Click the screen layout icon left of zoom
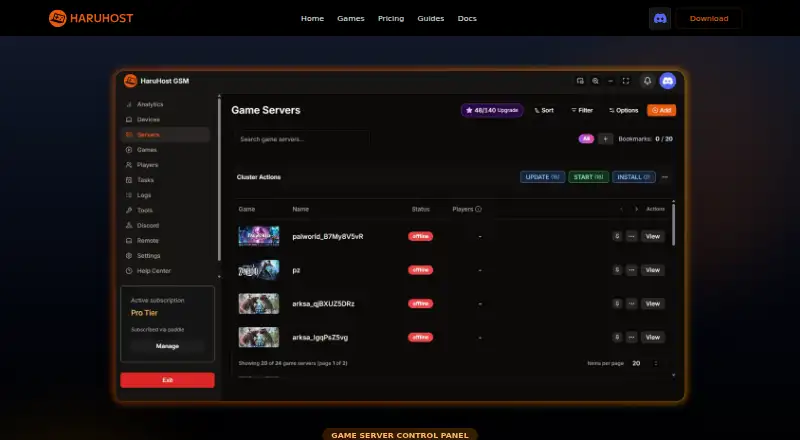800x440 pixels. [x=580, y=81]
